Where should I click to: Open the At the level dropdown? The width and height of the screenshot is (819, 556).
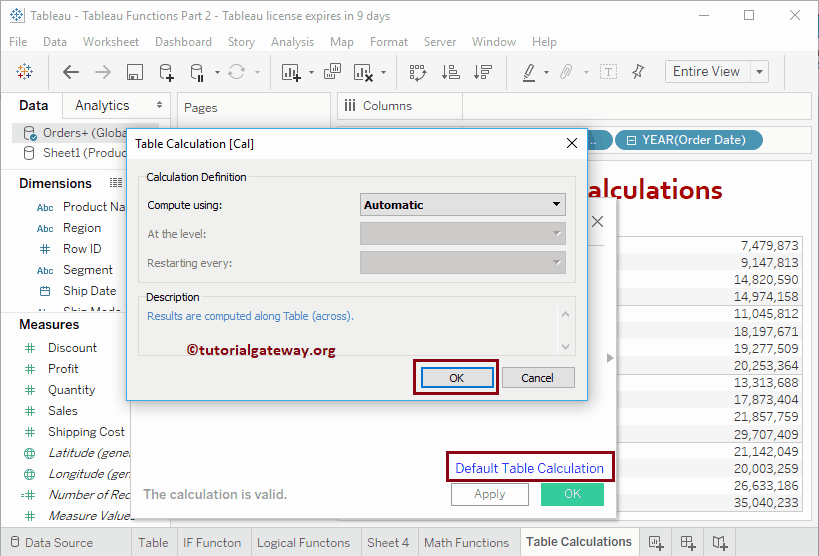click(x=463, y=234)
